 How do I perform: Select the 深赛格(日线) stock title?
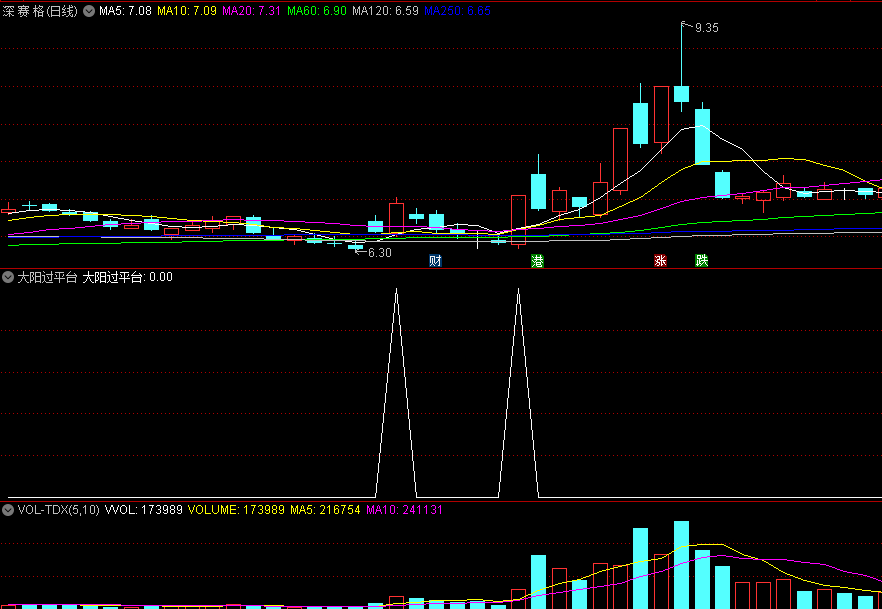click(40, 11)
